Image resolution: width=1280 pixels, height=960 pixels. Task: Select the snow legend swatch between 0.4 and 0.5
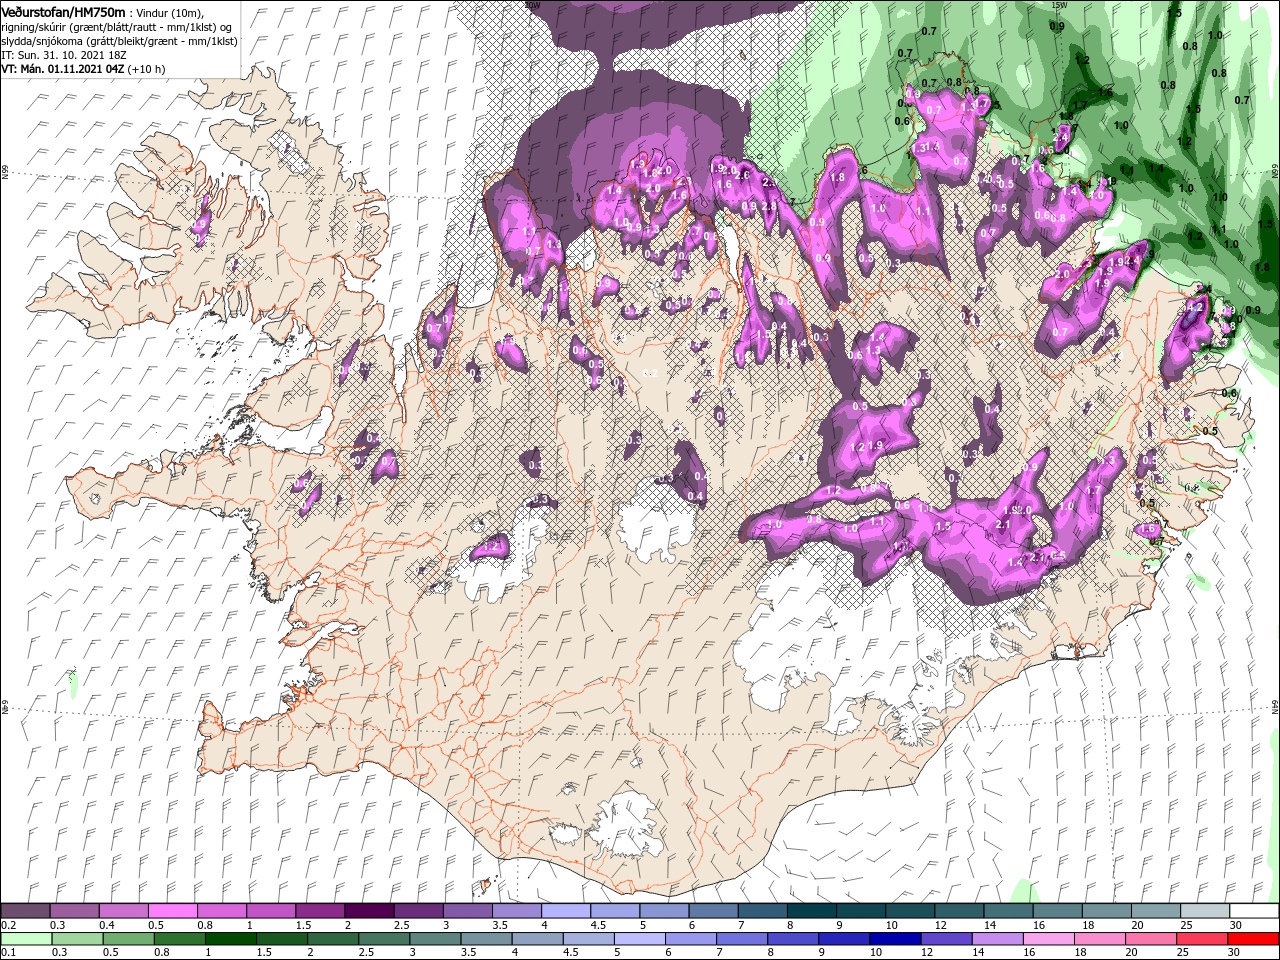[x=124, y=911]
